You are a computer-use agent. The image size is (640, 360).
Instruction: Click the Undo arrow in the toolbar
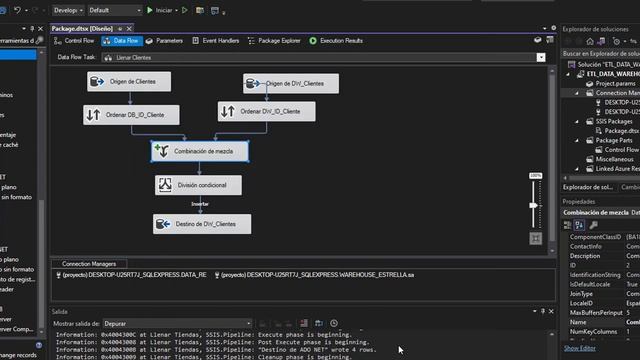pos(17,10)
